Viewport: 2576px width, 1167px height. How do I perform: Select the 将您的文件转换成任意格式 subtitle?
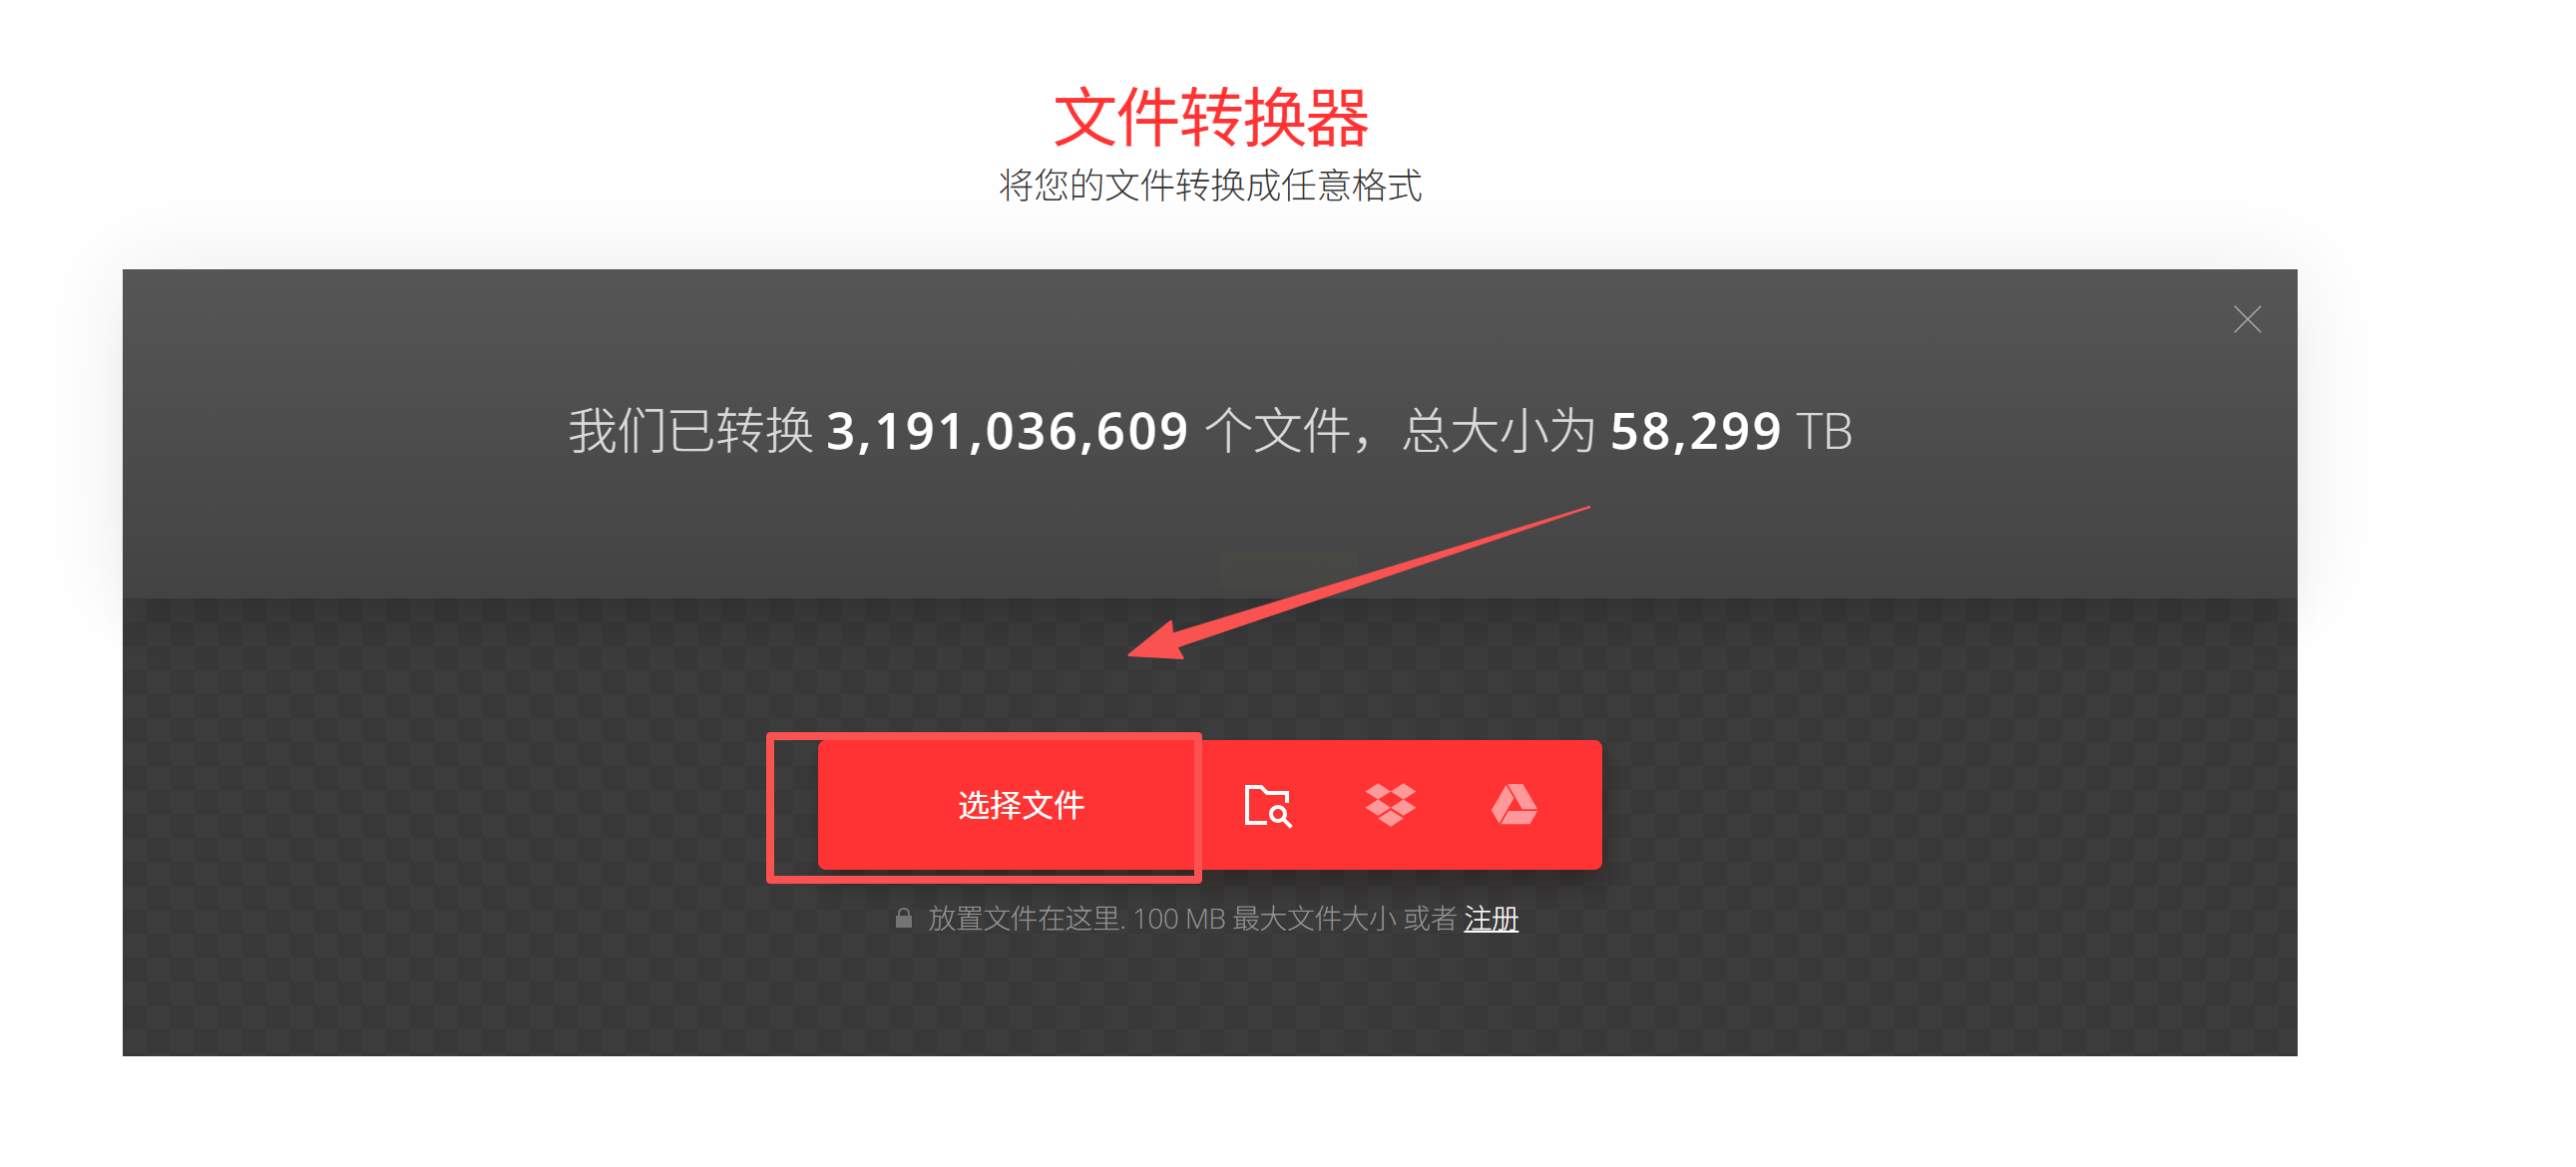click(1210, 186)
